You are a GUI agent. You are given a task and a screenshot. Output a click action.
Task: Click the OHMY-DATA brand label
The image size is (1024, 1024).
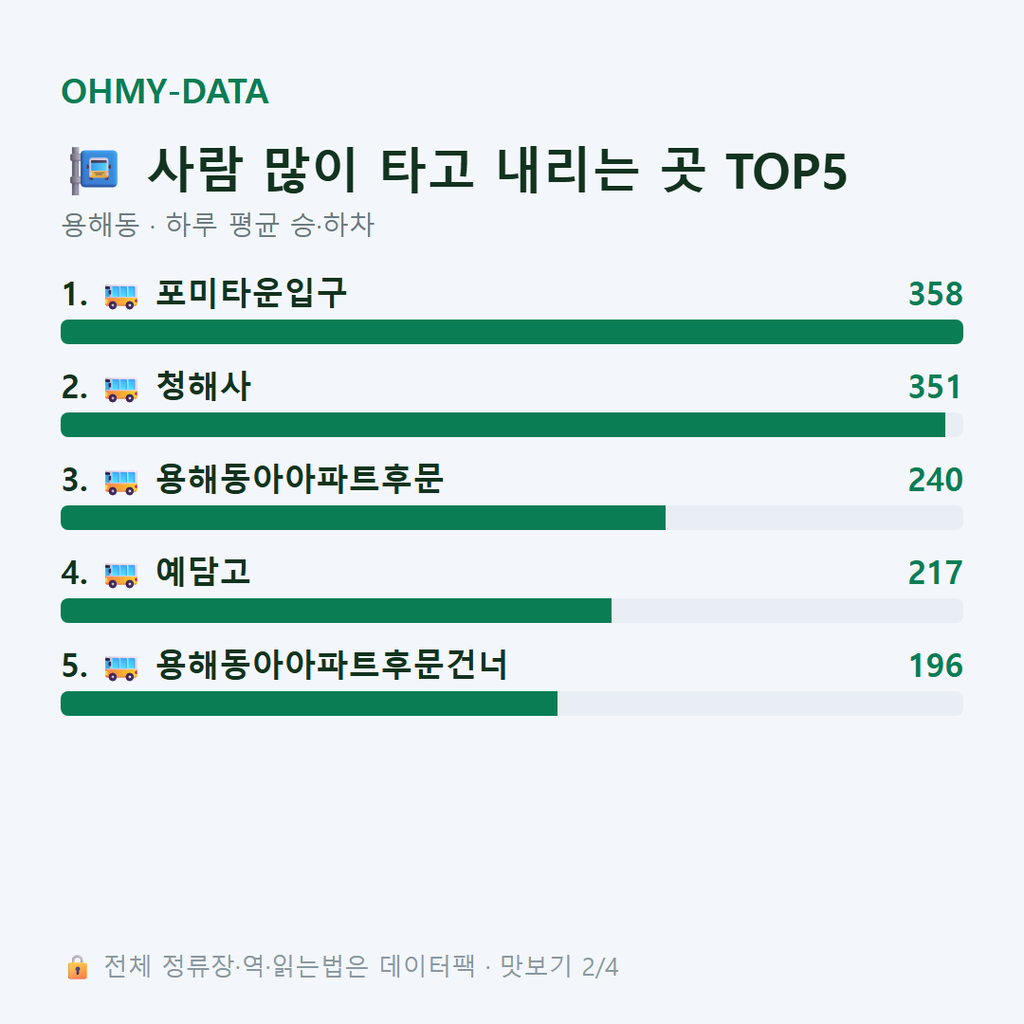pyautogui.click(x=165, y=91)
